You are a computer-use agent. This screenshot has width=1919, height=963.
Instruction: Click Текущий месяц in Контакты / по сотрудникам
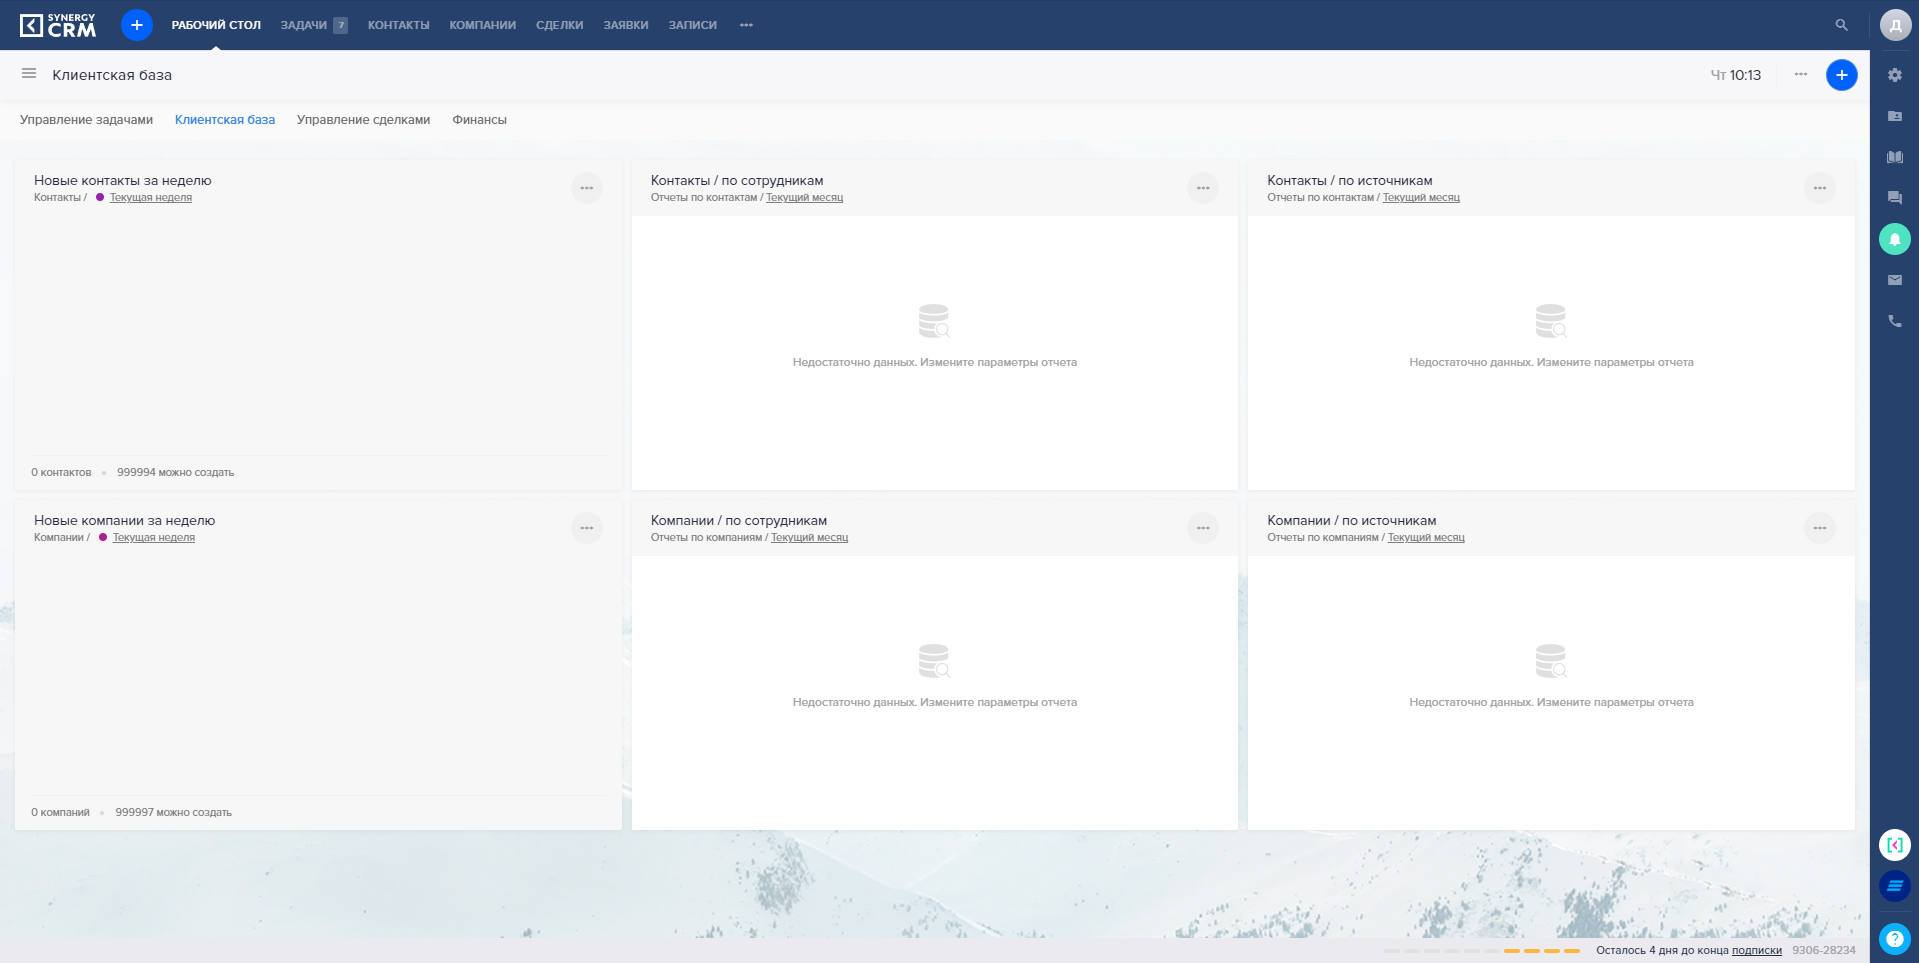pos(804,198)
